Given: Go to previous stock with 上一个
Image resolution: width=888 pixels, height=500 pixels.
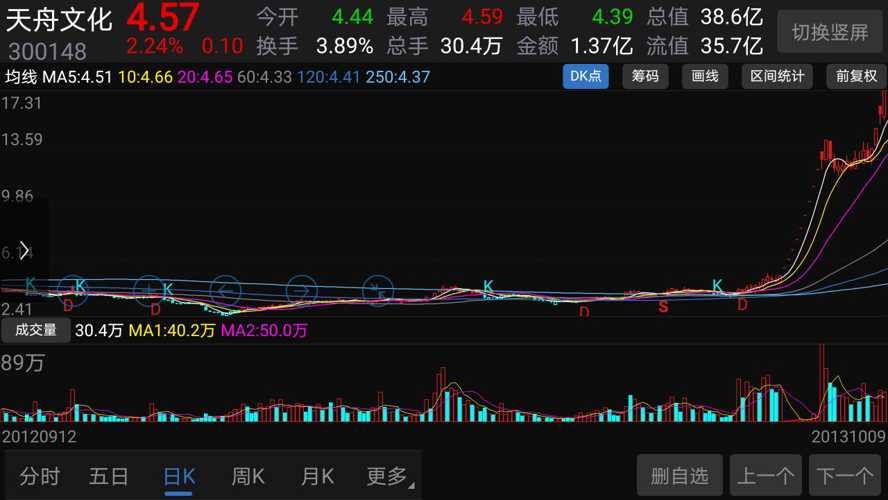Looking at the screenshot, I should click(766, 475).
